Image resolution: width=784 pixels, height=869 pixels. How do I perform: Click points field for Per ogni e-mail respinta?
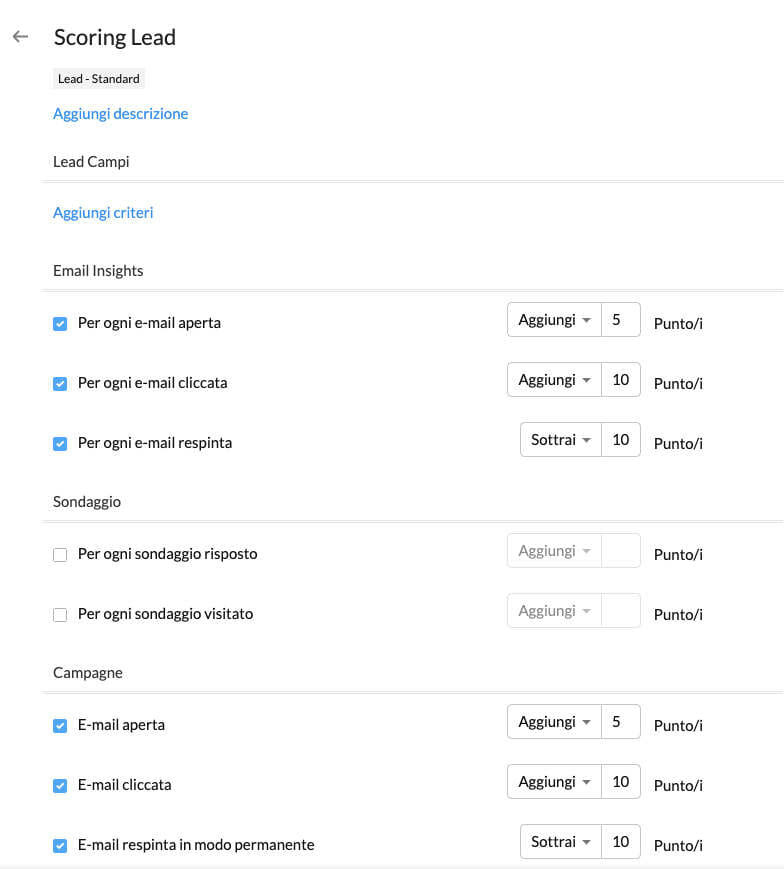[620, 441]
